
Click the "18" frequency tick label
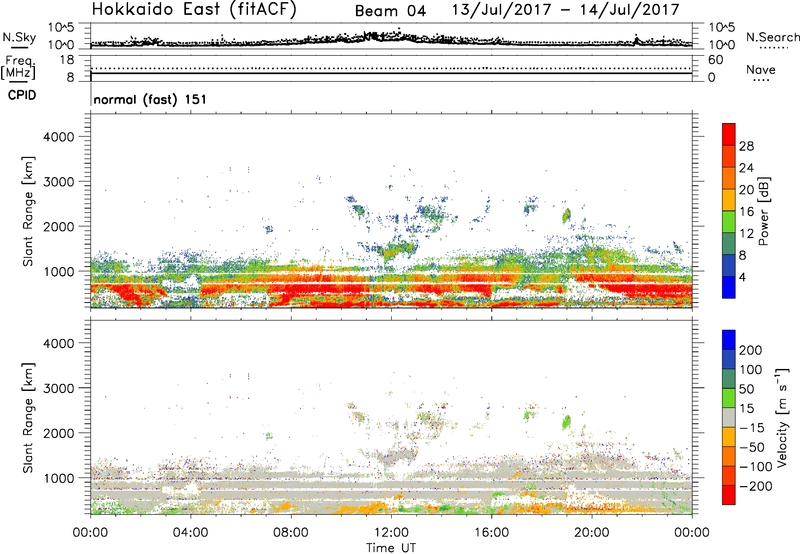point(67,60)
